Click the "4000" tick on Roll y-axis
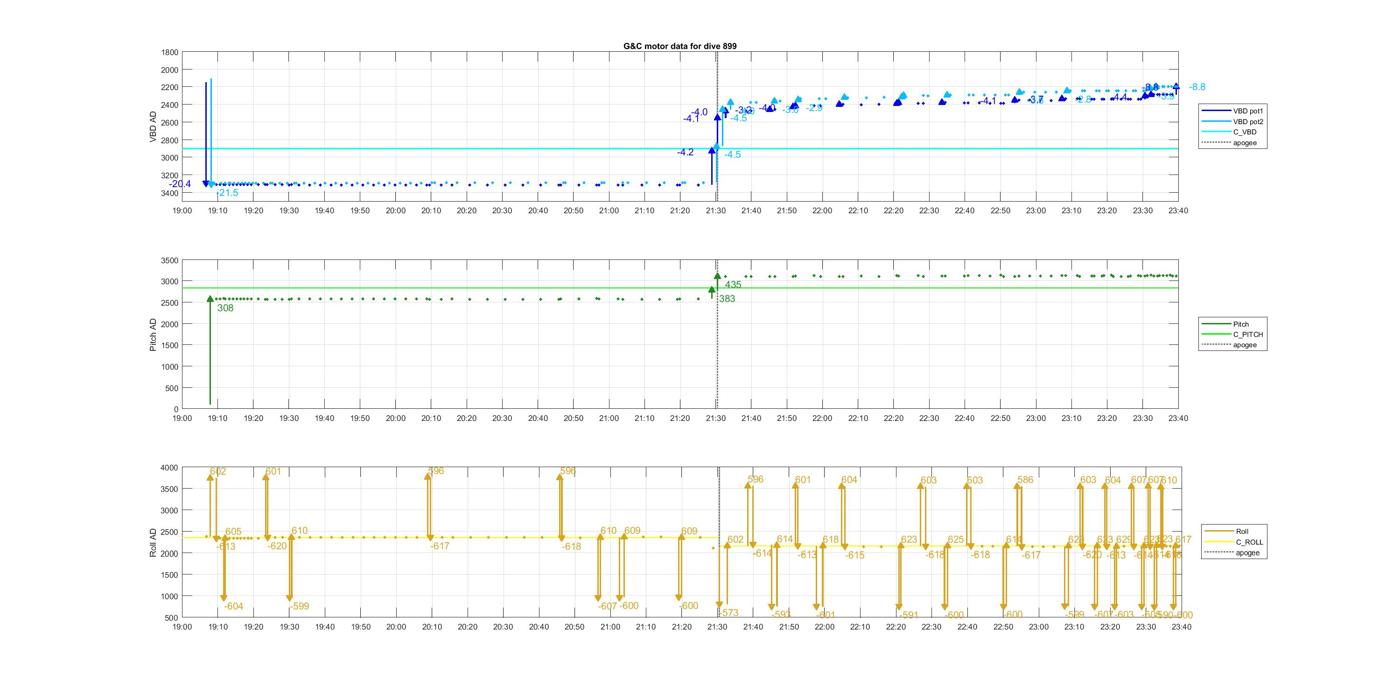The image size is (1400, 693). pyautogui.click(x=170, y=468)
